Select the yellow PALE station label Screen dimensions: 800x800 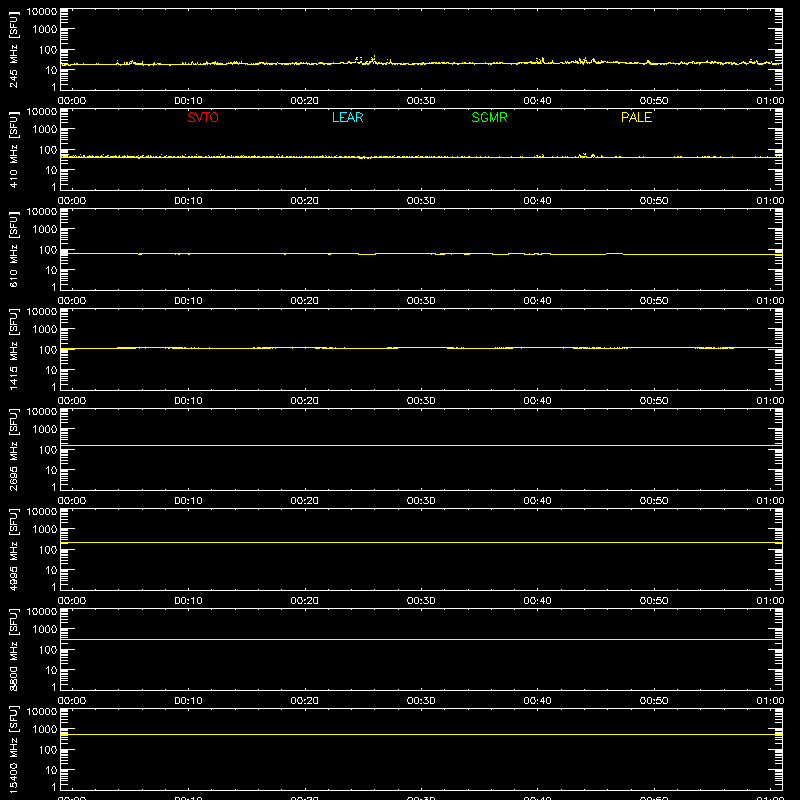(x=636, y=117)
